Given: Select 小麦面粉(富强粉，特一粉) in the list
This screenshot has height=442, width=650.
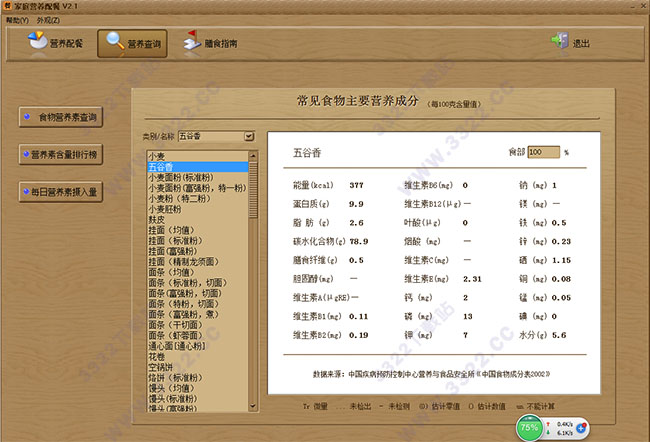Looking at the screenshot, I should pos(197,188).
